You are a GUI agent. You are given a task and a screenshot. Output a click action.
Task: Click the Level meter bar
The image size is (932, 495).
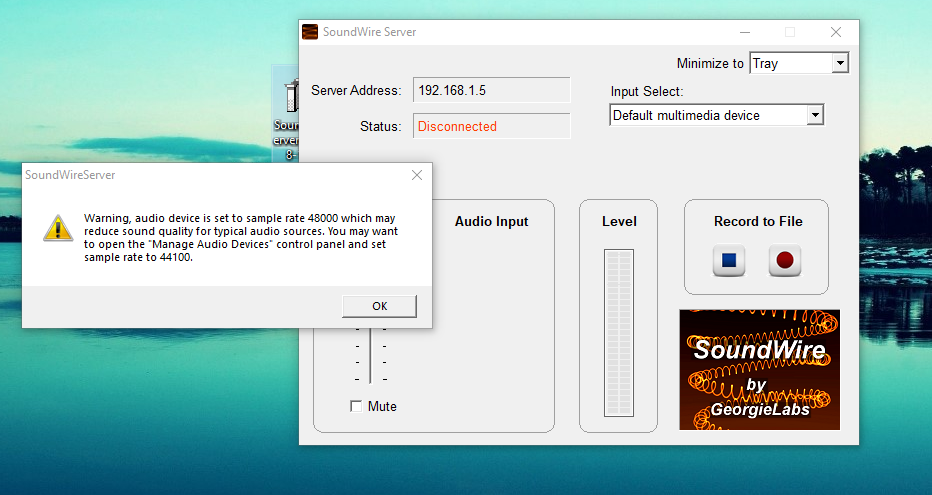[x=619, y=333]
